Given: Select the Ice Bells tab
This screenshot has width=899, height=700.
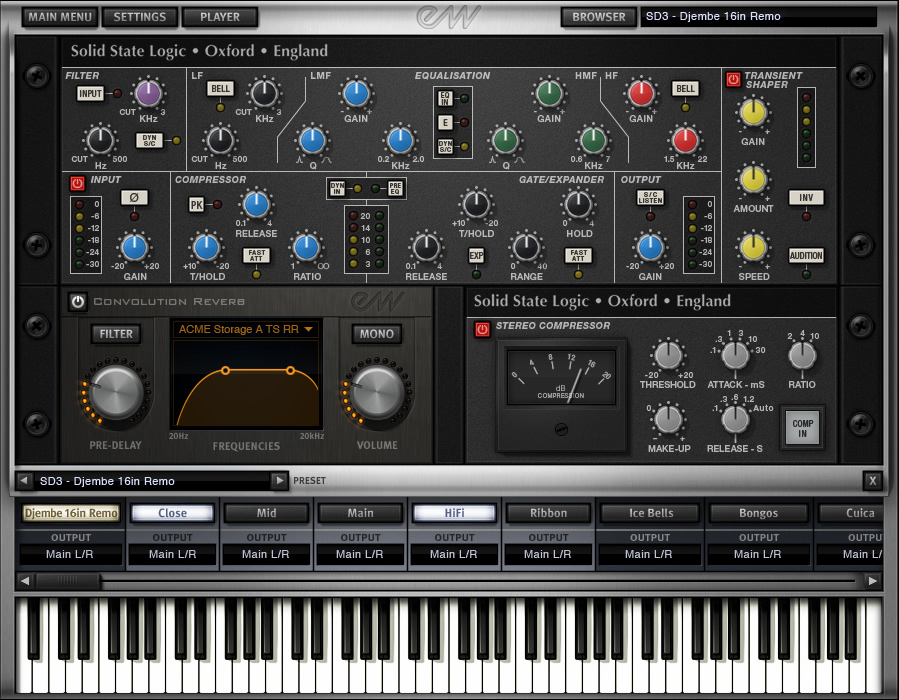Looking at the screenshot, I should (x=651, y=513).
